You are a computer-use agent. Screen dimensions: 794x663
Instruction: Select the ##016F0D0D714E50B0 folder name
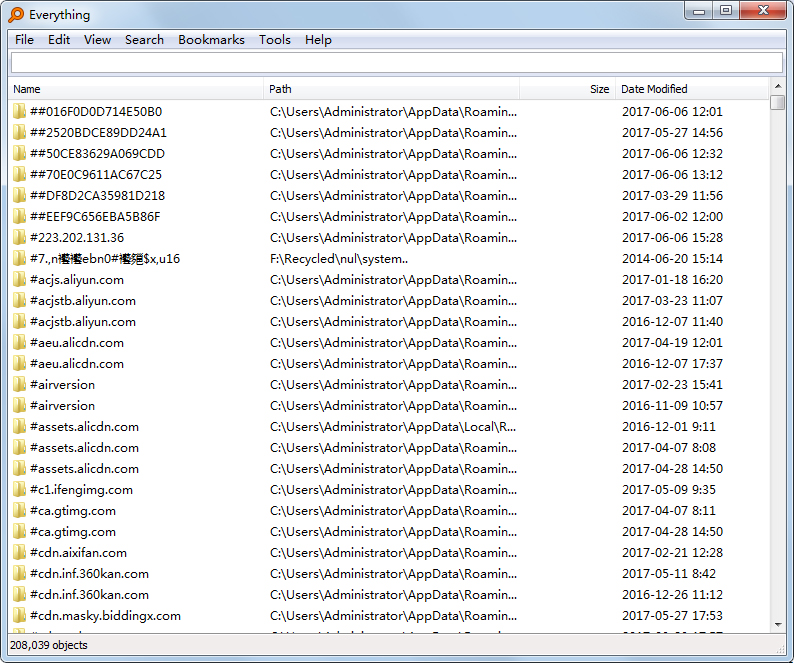point(96,111)
